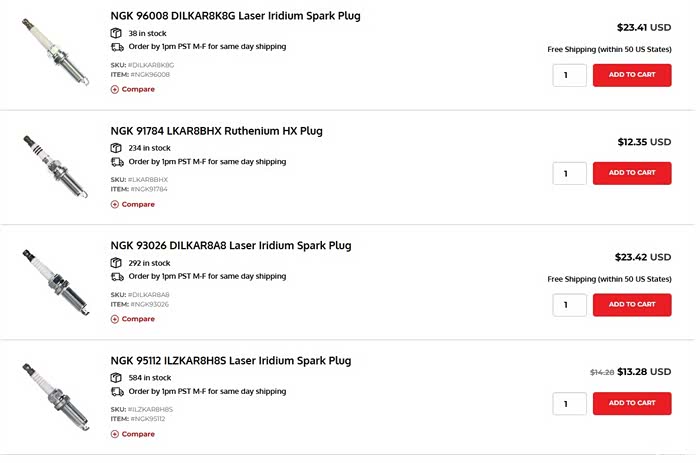700x463 pixels.
Task: Toggle Compare for NGK 91784 Ruthenium plug
Action: coord(133,204)
